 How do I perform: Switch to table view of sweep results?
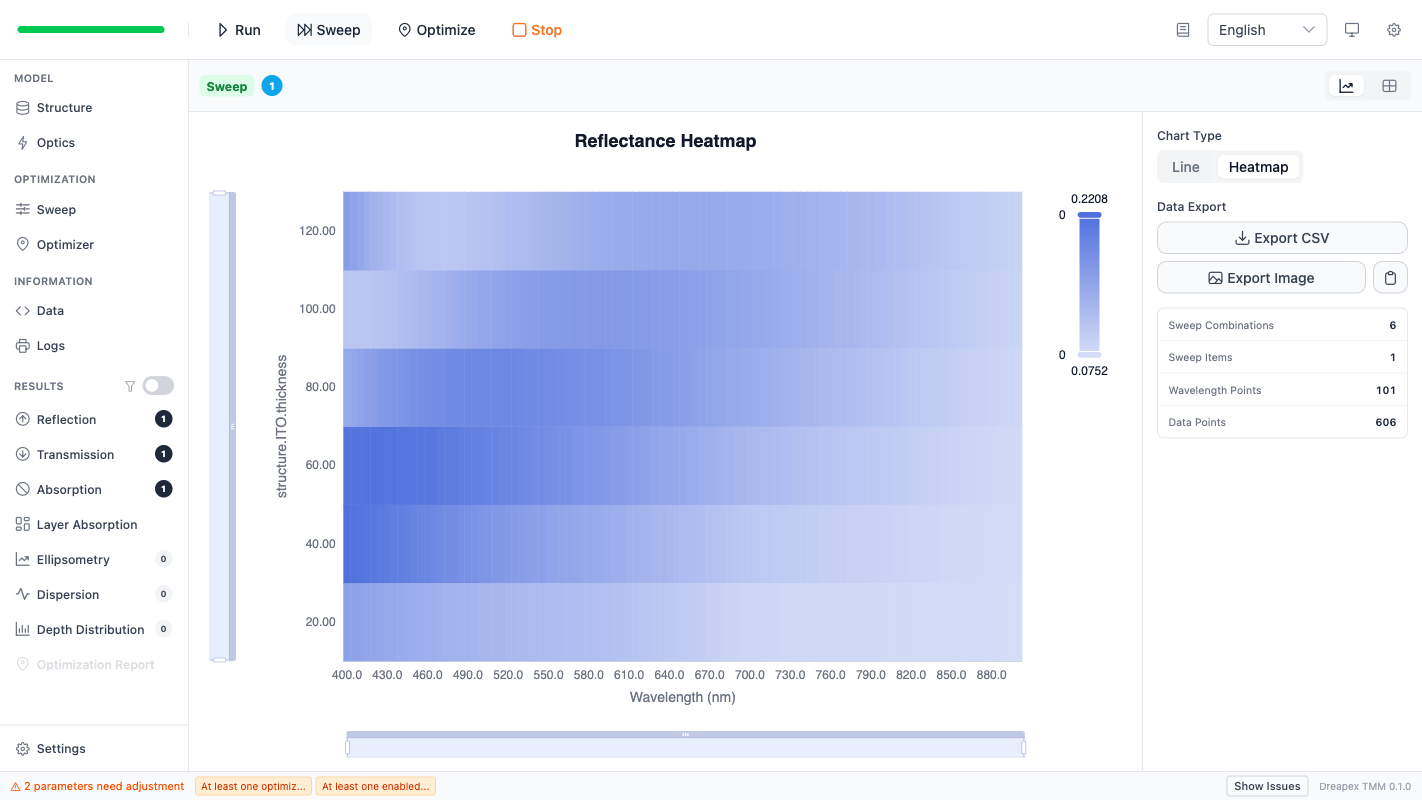[1389, 86]
